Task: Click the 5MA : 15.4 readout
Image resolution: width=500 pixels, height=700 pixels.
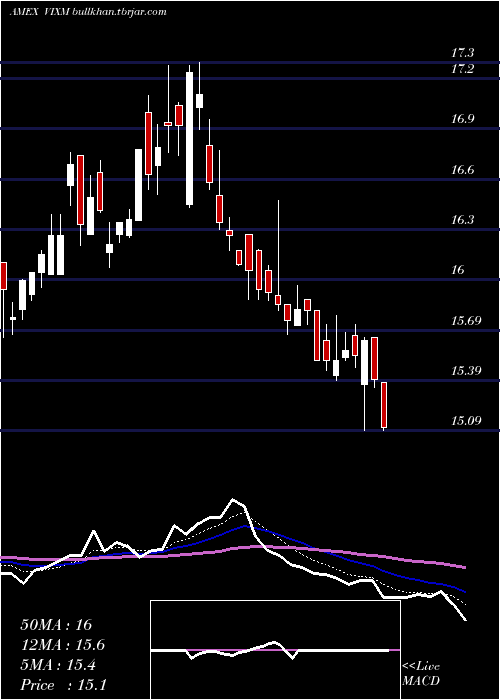Action: [58, 665]
